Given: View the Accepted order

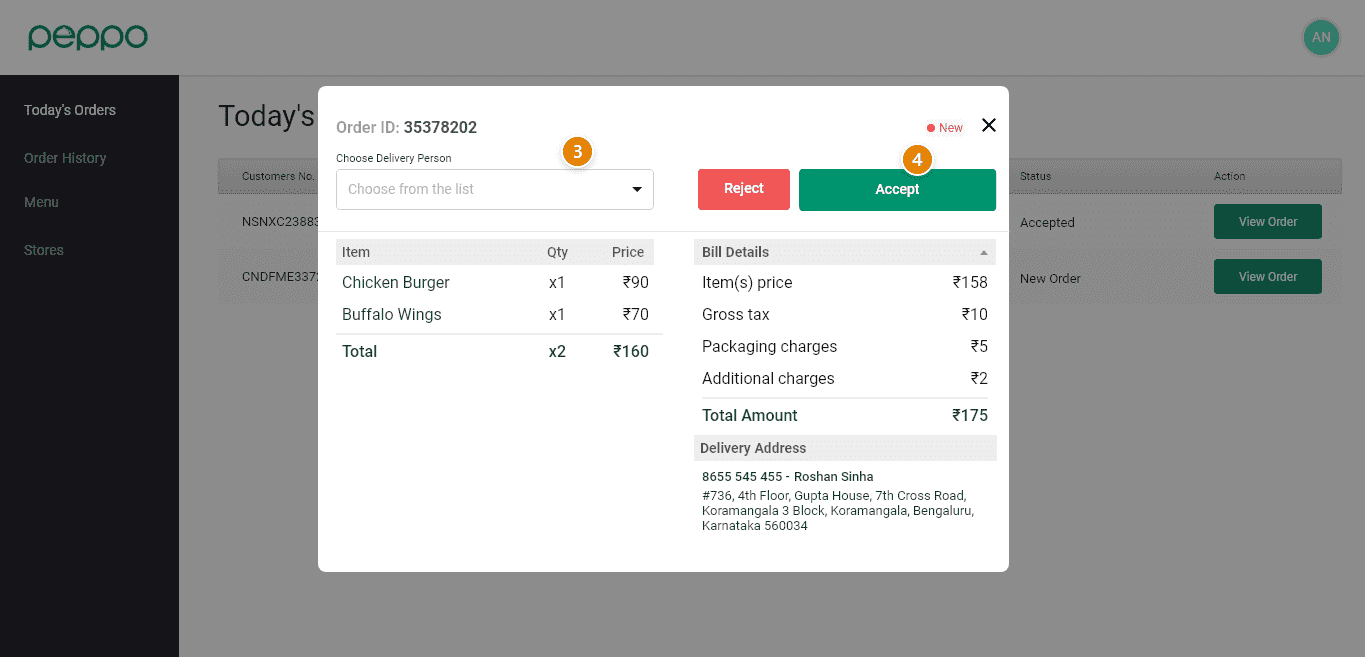Looking at the screenshot, I should 1267,222.
